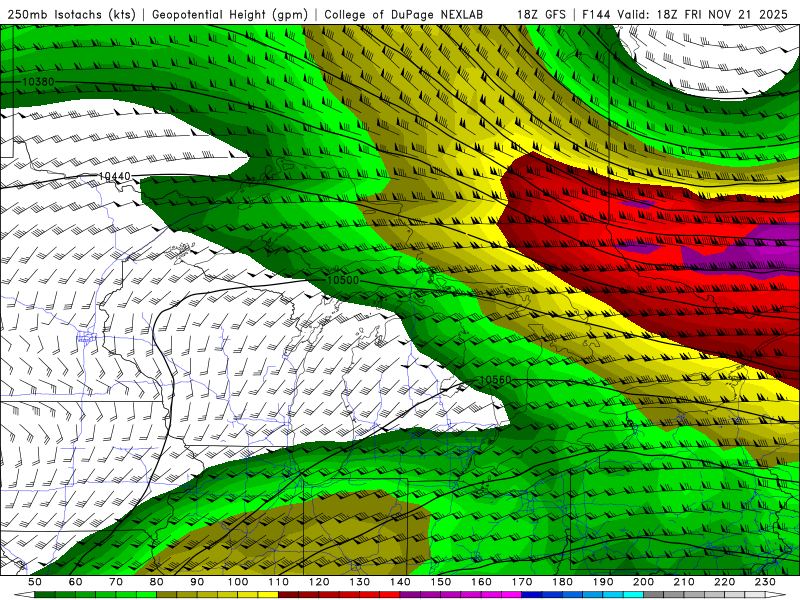Click the 70 value on the color scale
The image size is (800, 600).
(x=116, y=582)
